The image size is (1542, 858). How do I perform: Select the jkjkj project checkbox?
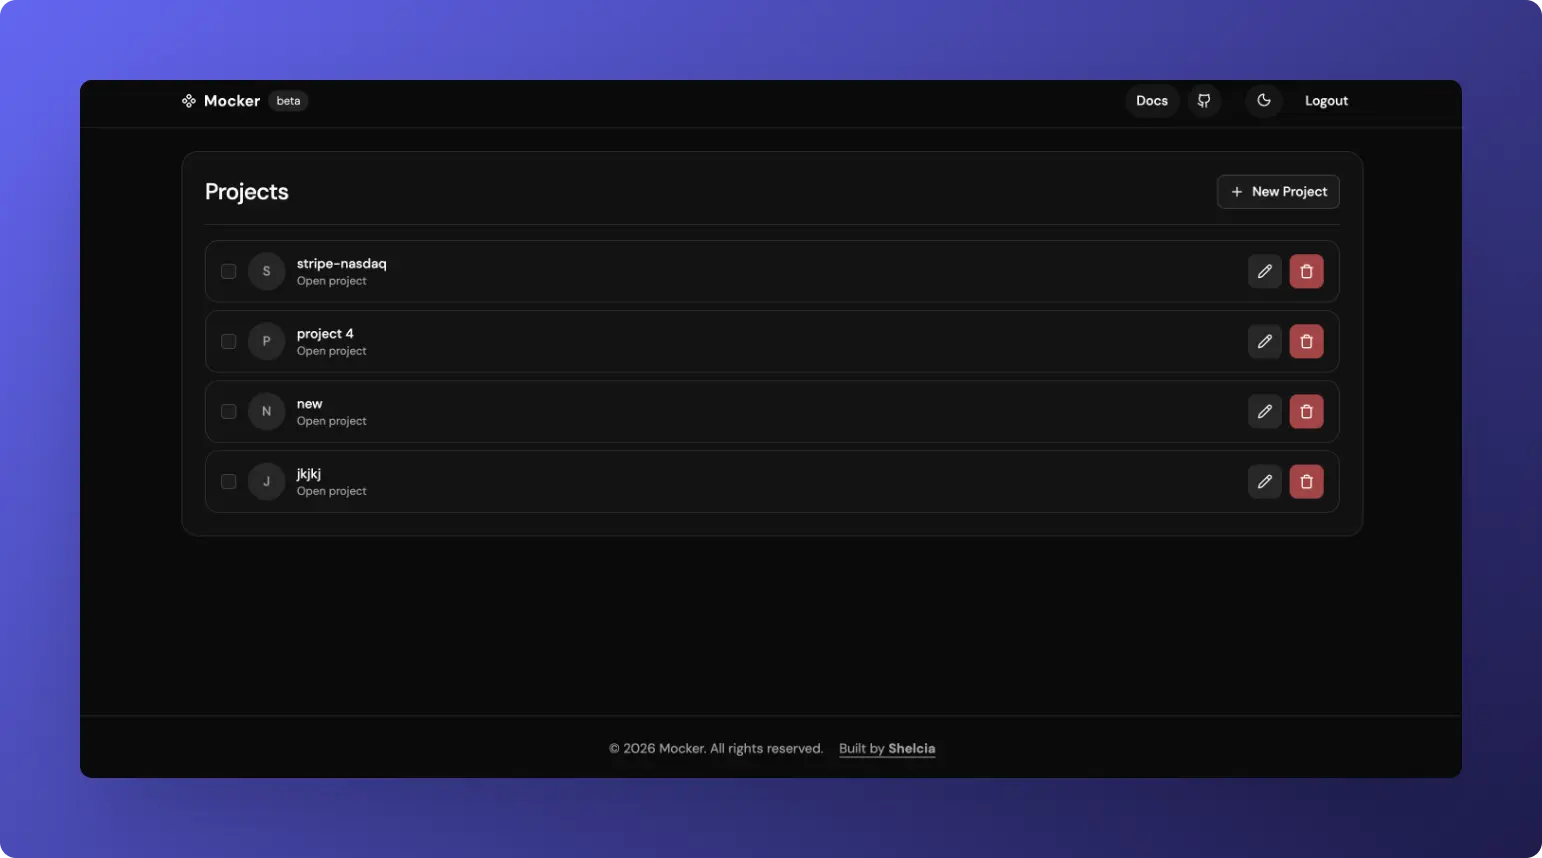point(228,482)
